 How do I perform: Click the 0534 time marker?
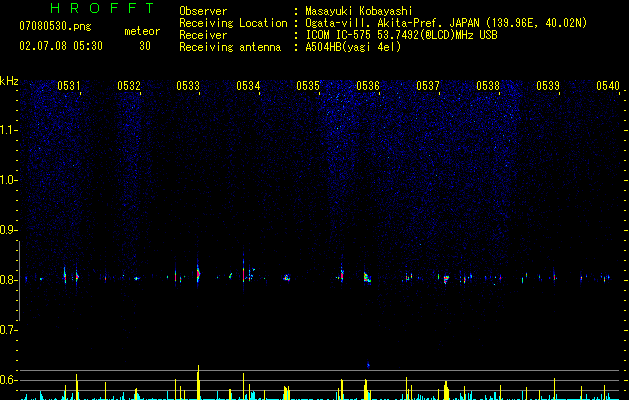coord(248,85)
